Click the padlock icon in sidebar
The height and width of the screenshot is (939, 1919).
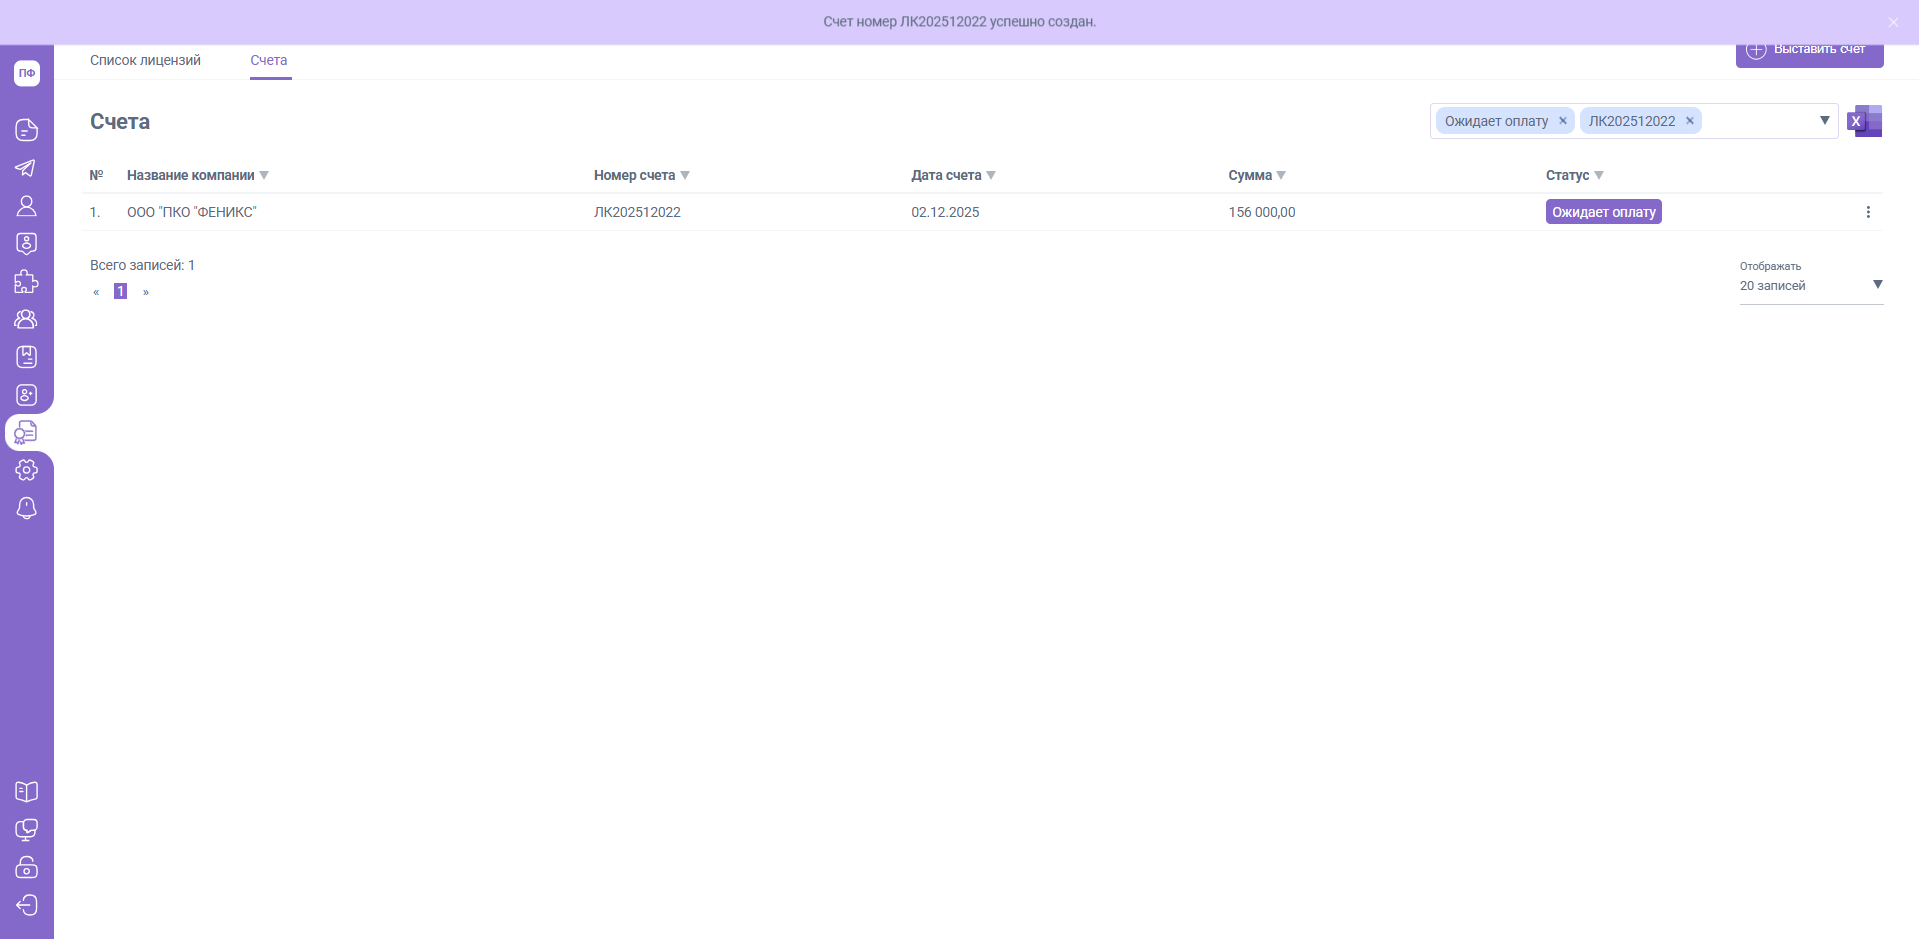point(26,867)
